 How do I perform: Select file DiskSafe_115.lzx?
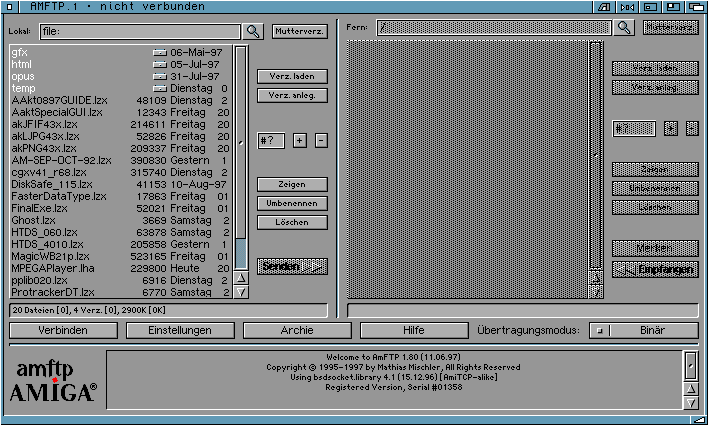121,184
